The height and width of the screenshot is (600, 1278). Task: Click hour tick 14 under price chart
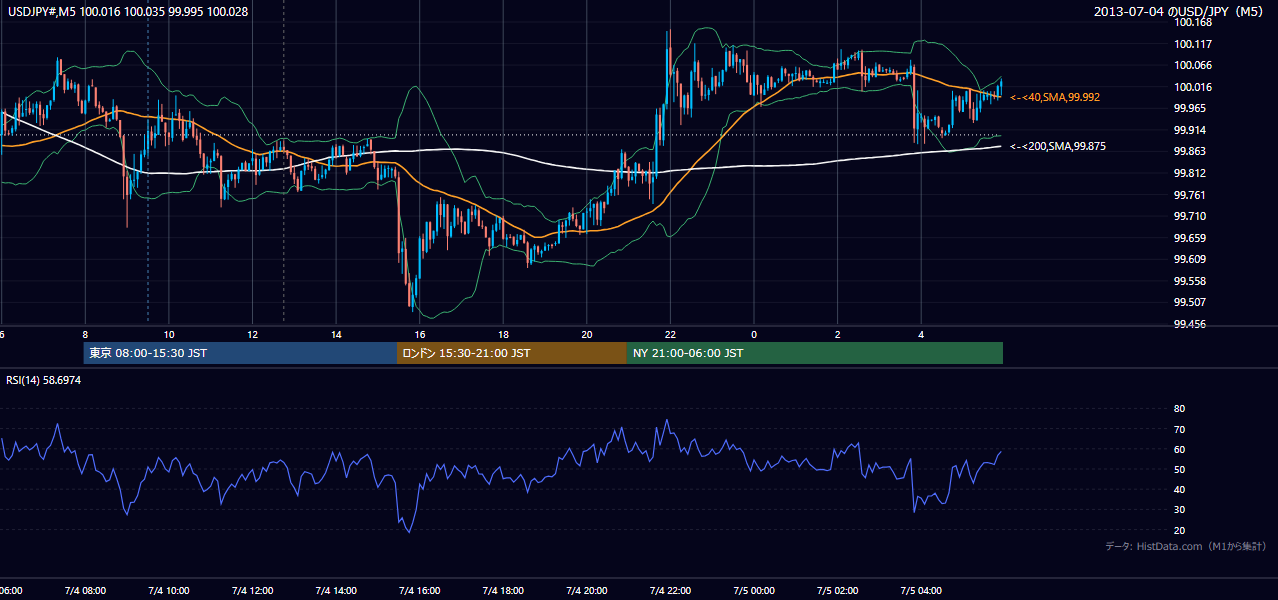click(336, 335)
